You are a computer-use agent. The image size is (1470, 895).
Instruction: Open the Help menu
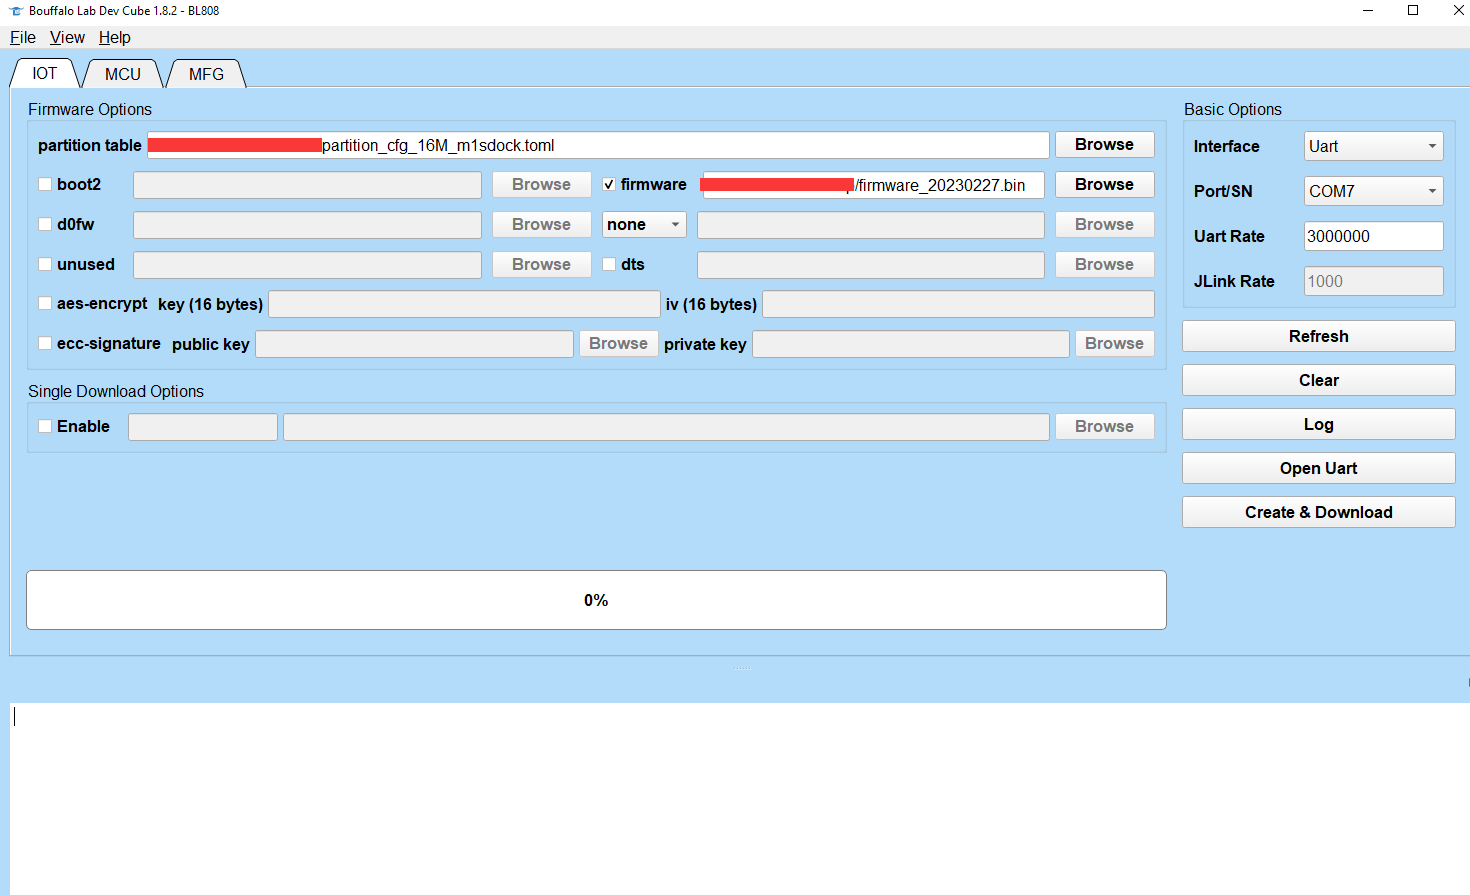click(114, 37)
